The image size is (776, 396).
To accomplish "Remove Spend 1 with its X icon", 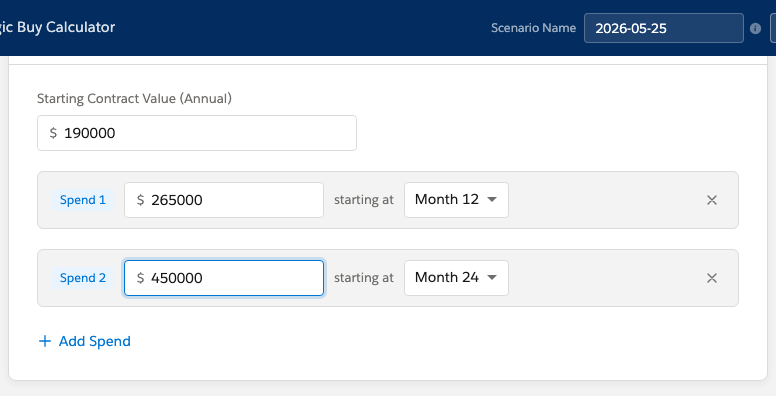I will (712, 200).
